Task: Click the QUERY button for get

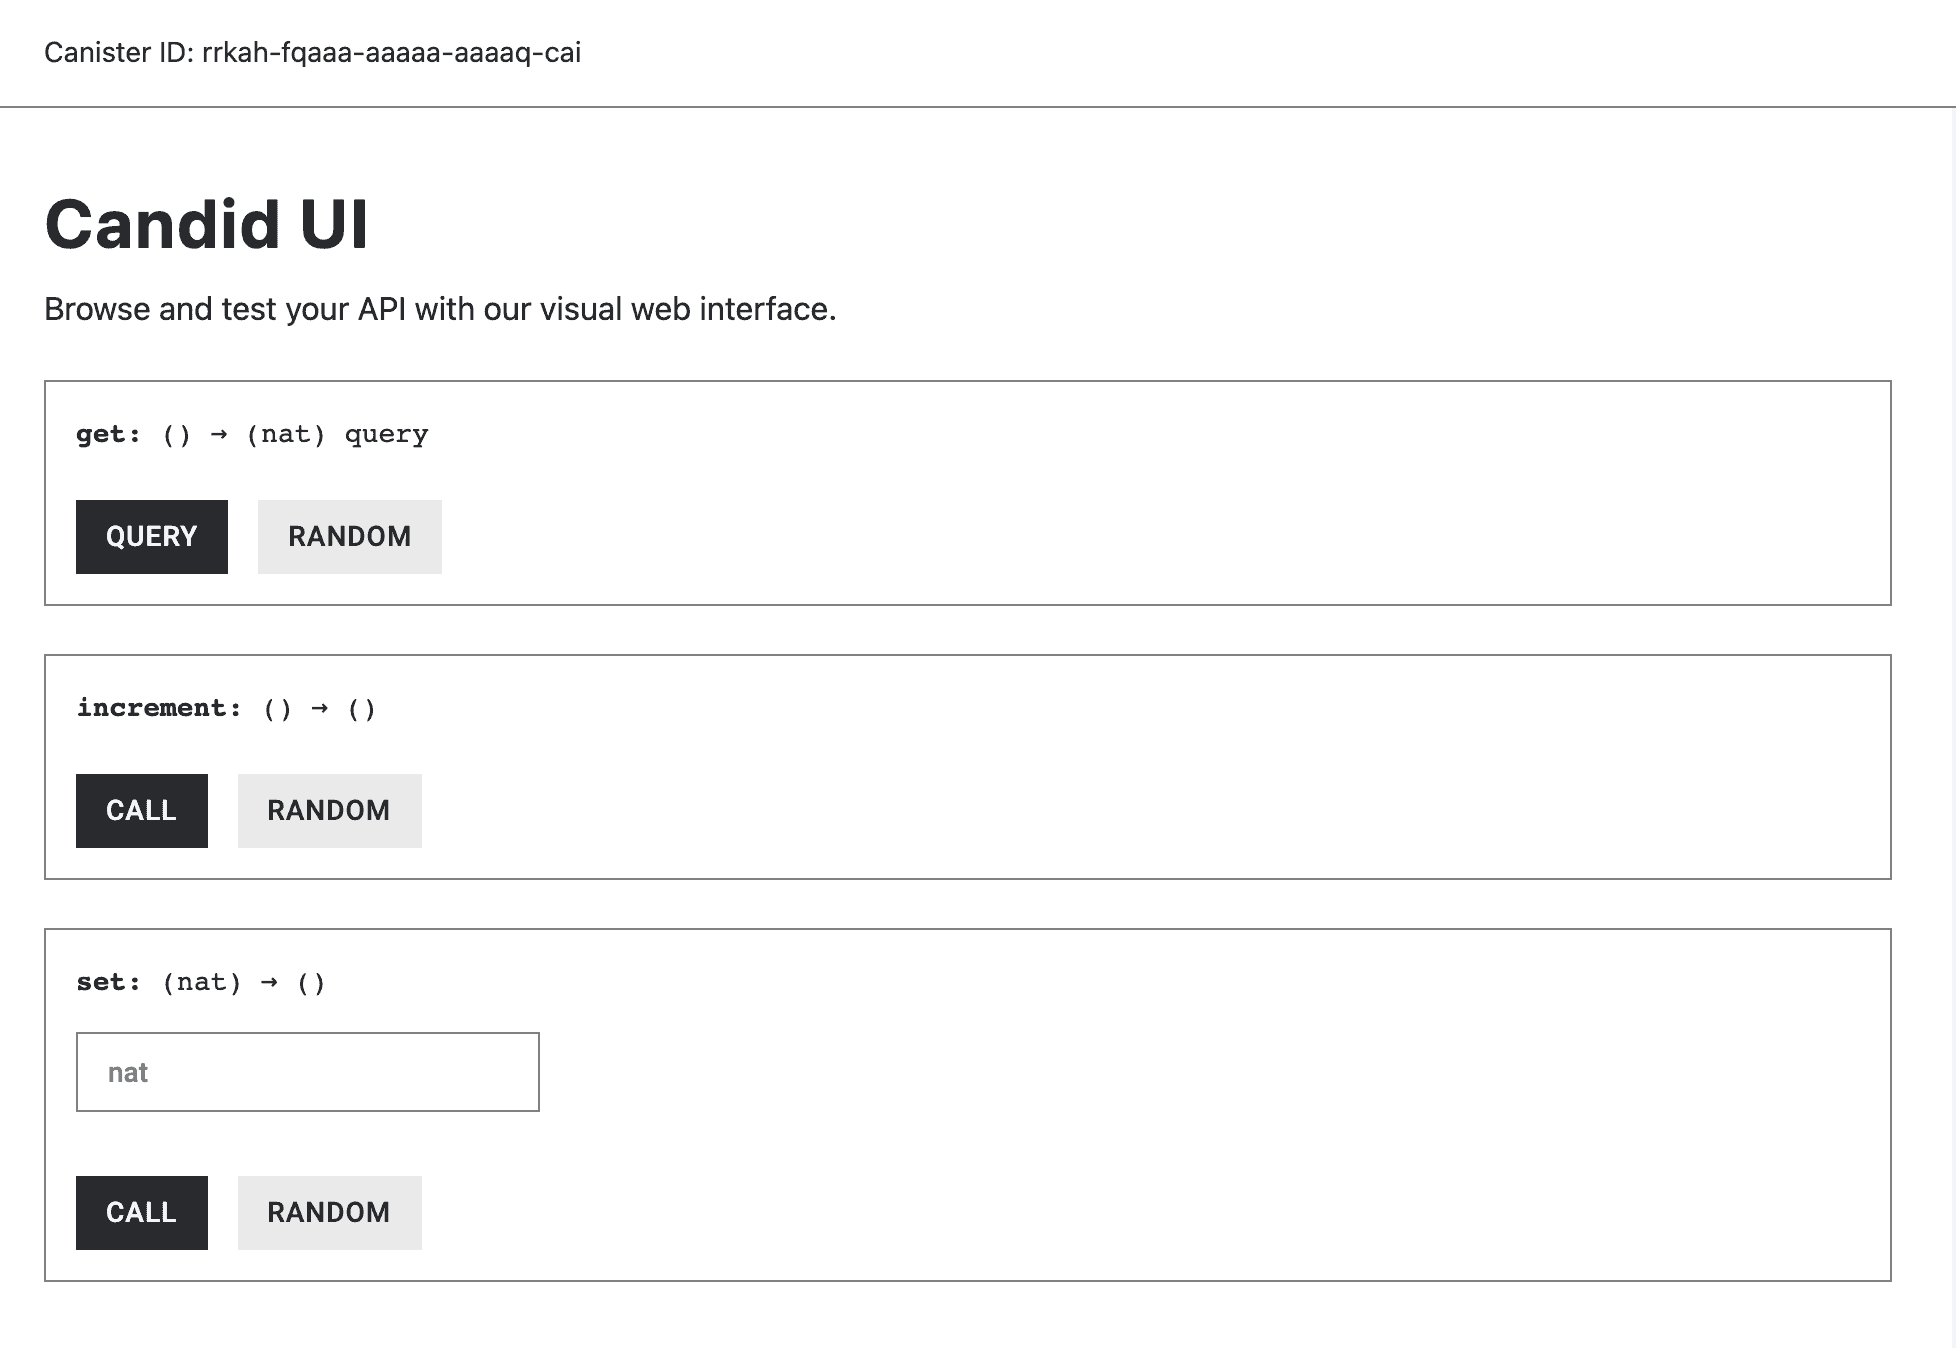Action: (151, 537)
